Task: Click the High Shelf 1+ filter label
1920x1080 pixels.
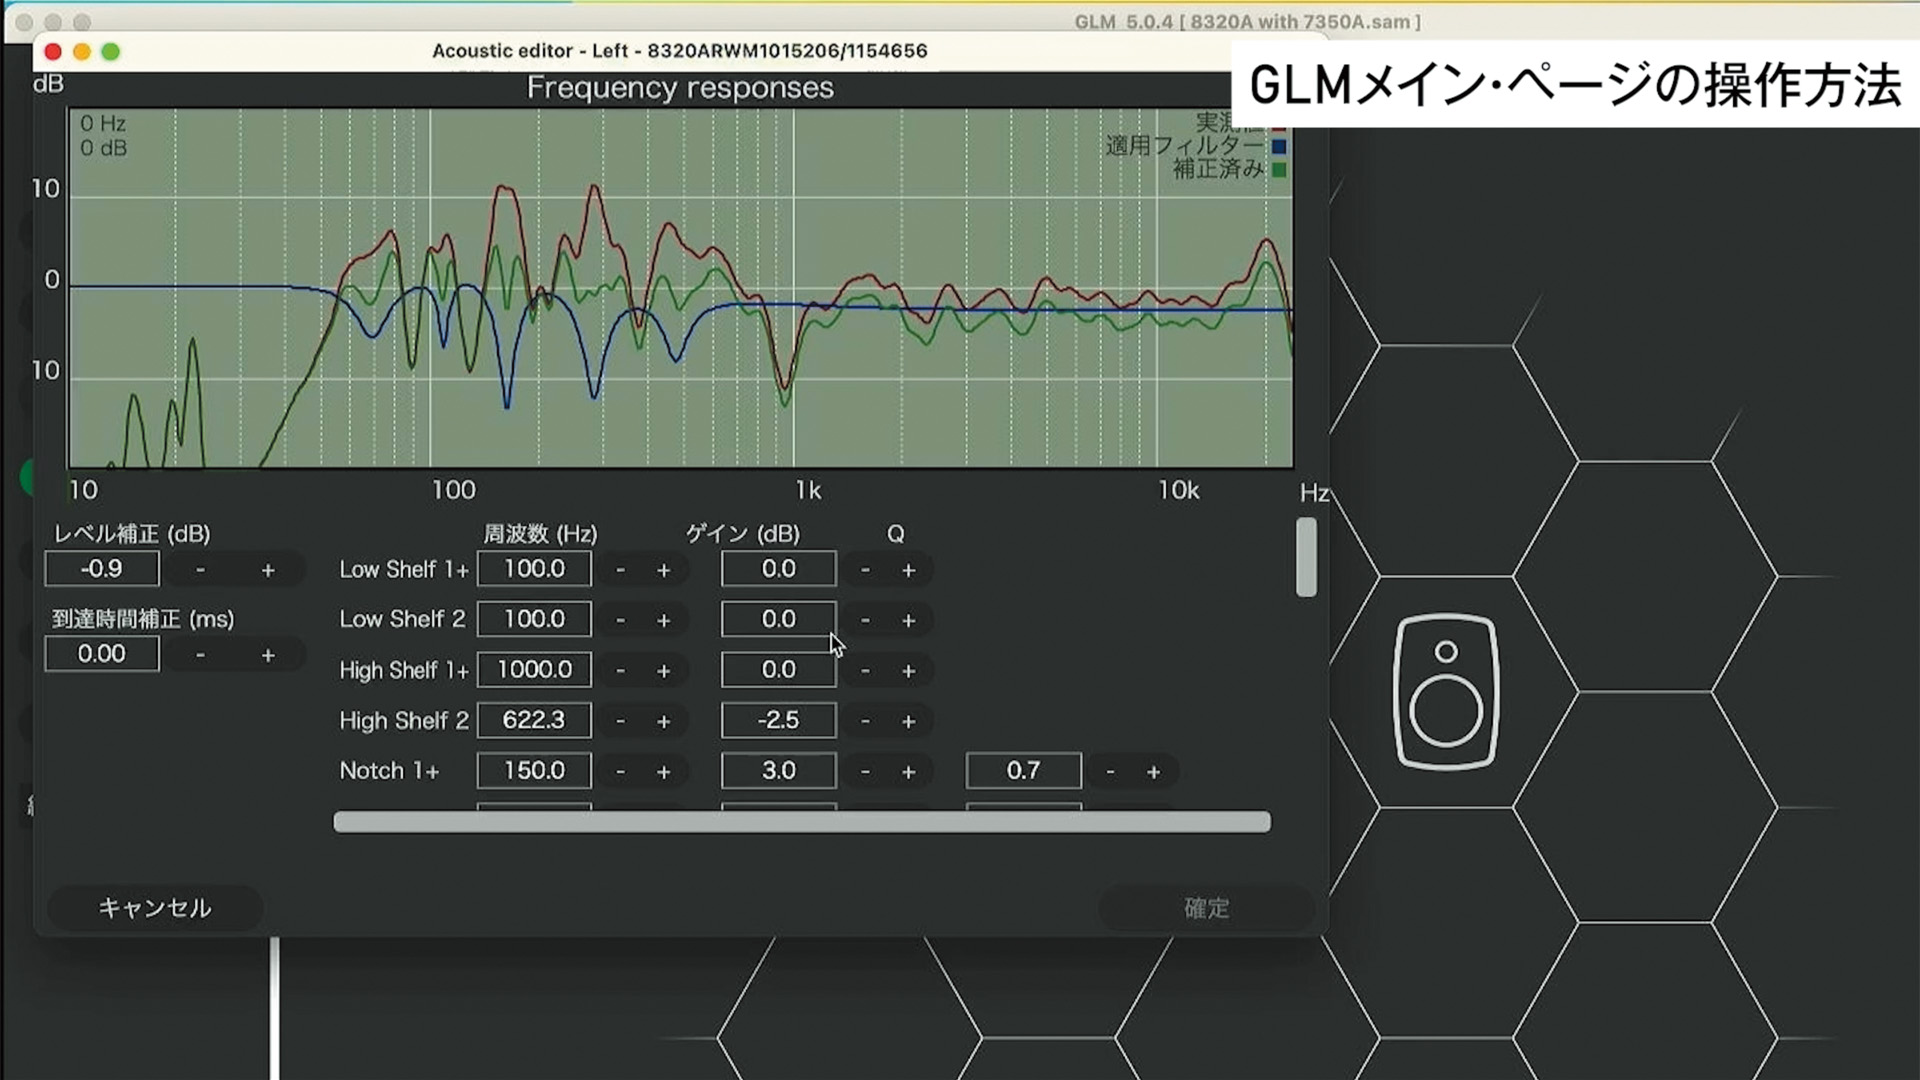Action: [404, 670]
